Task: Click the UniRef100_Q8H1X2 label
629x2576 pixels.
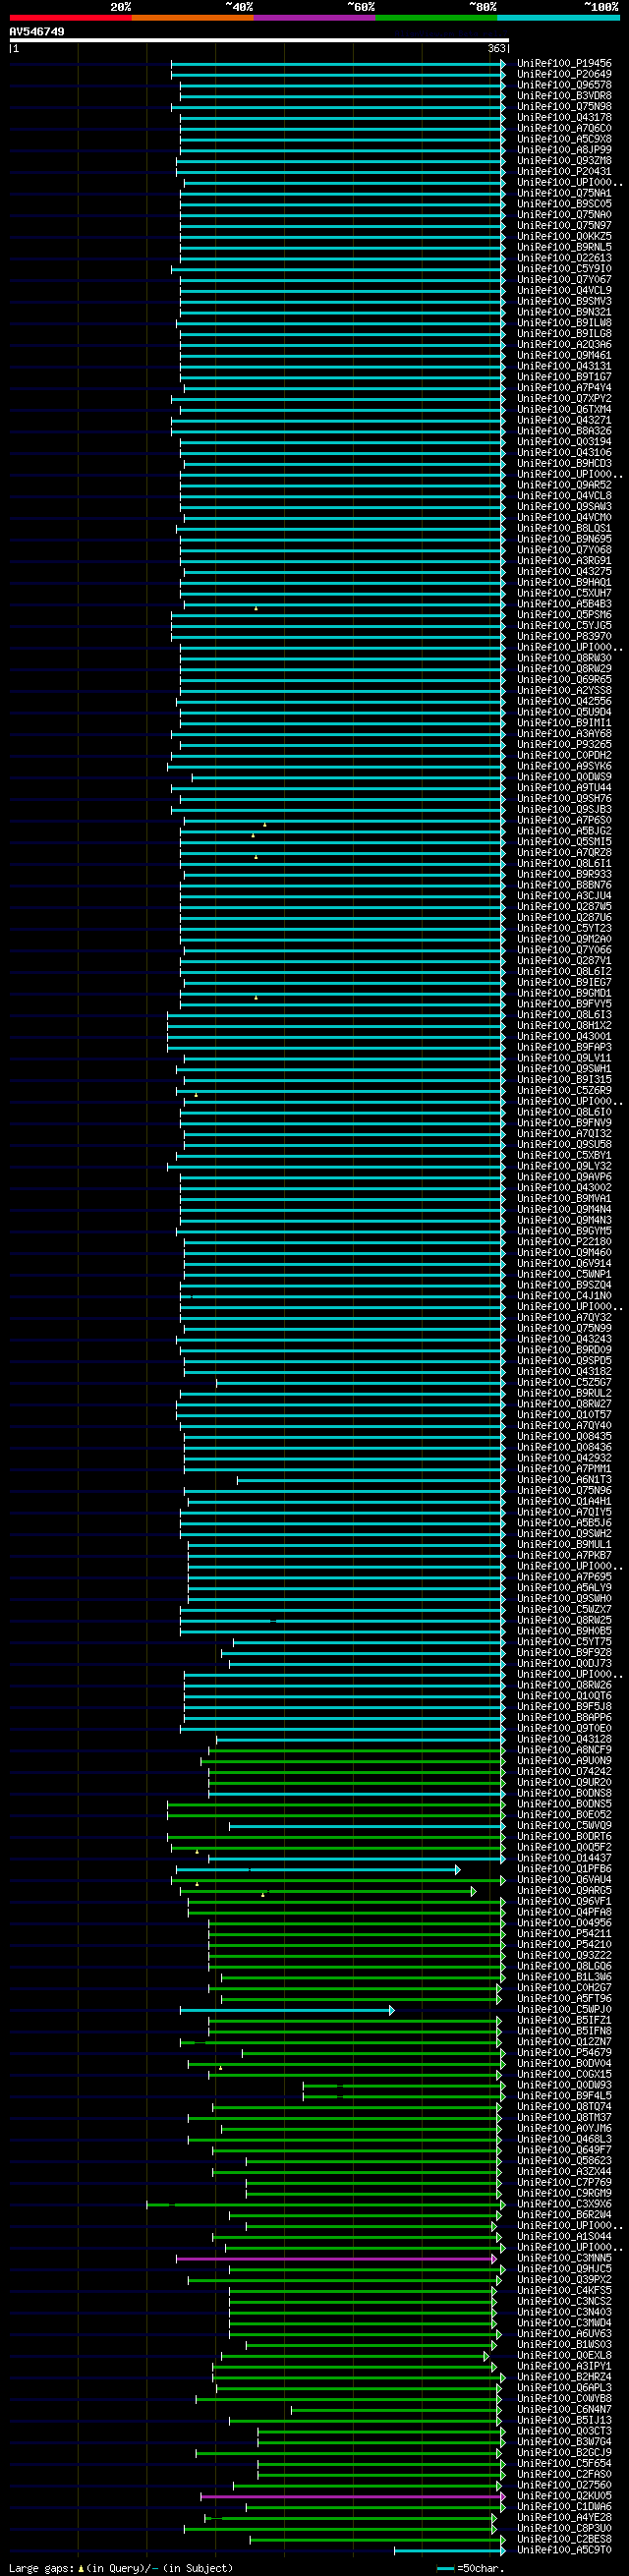Action: coord(564,1026)
